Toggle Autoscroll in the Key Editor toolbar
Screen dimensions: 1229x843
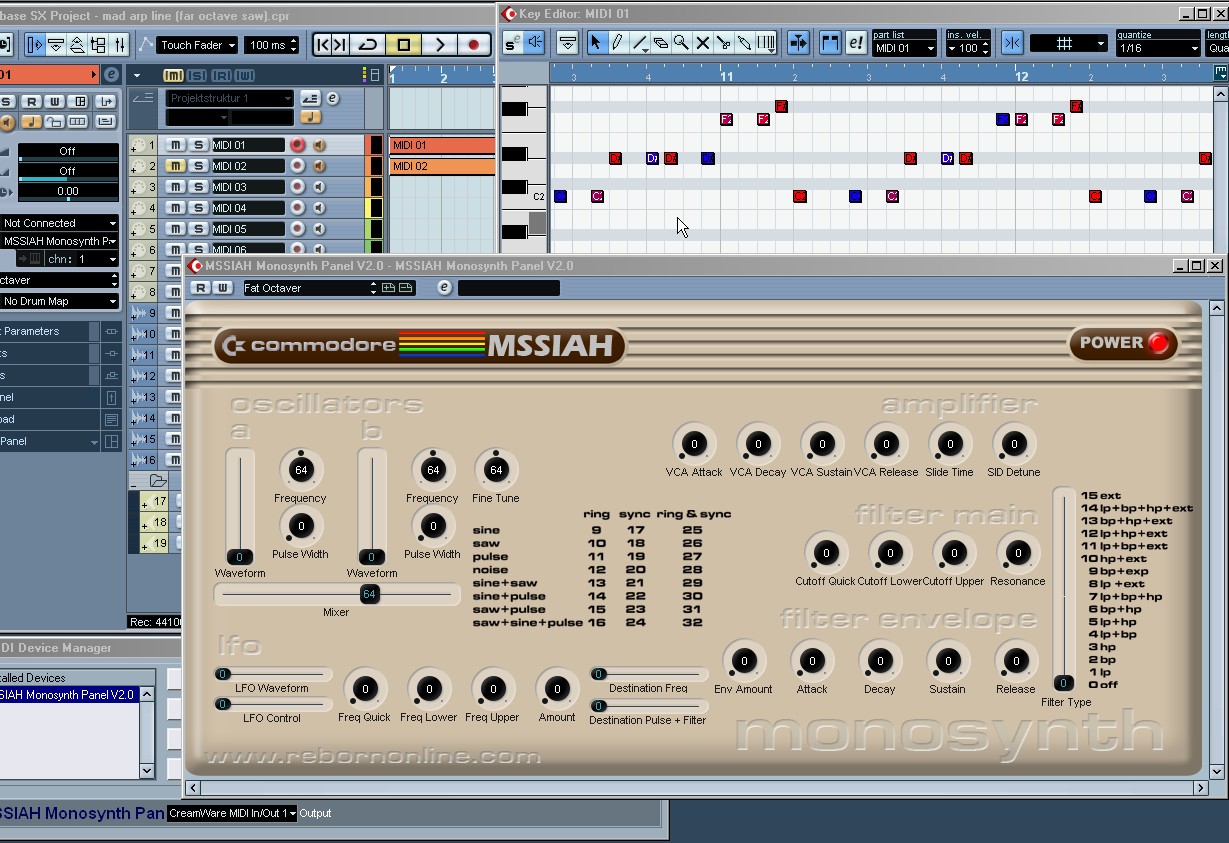coord(798,43)
